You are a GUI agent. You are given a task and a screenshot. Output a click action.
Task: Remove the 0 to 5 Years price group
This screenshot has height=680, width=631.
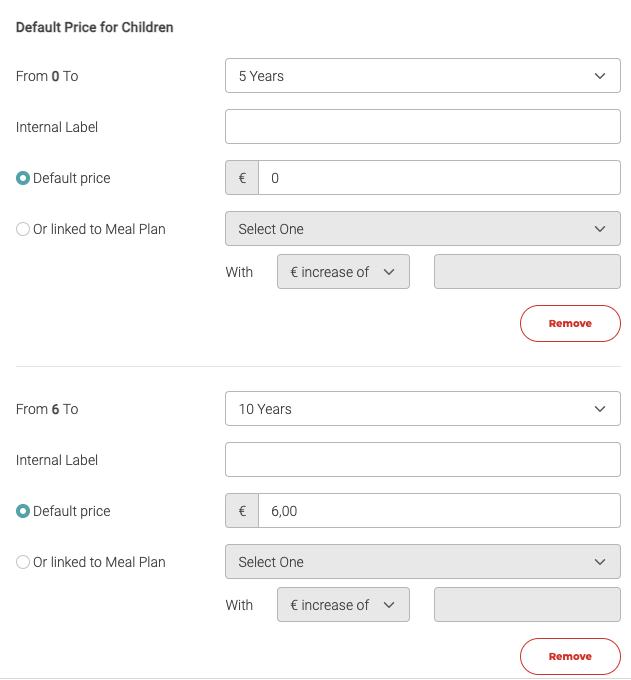point(570,324)
